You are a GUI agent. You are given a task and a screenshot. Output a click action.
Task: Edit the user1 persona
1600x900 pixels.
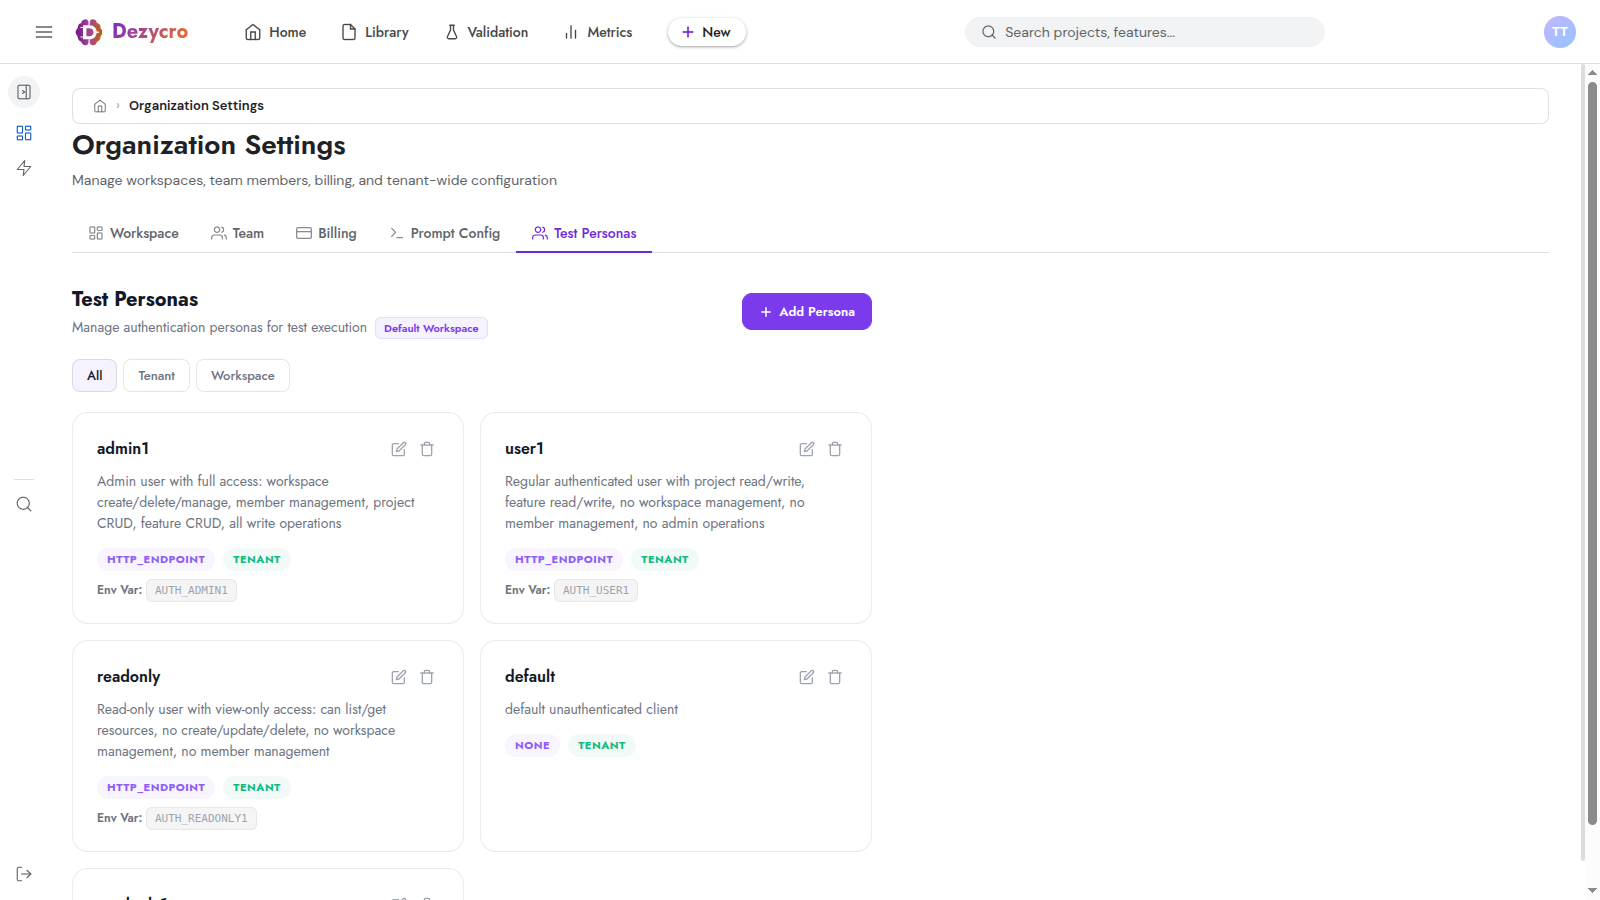(807, 449)
